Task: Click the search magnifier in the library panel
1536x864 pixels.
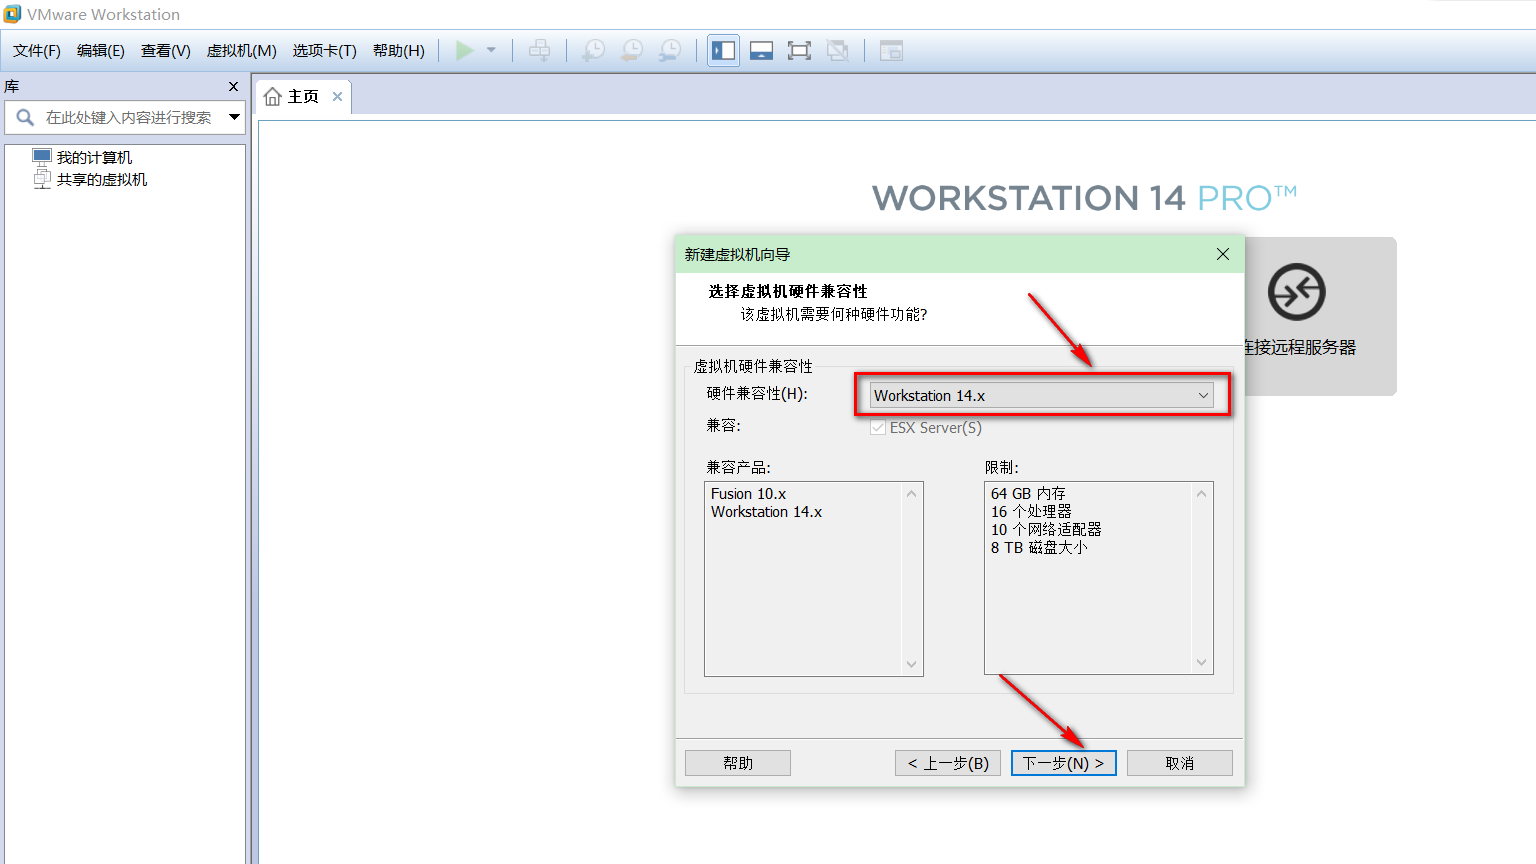Action: coord(24,117)
